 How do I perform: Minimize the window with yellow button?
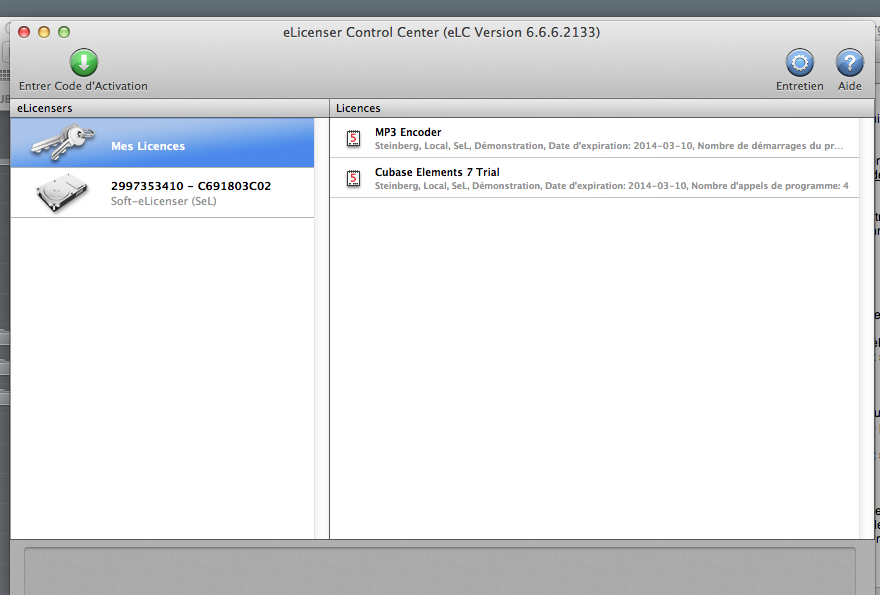tap(44, 32)
